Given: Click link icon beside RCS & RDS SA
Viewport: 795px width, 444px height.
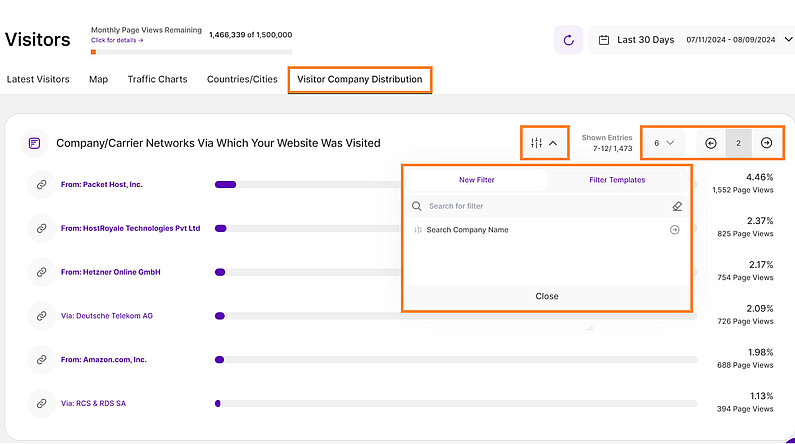Looking at the screenshot, I should pyautogui.click(x=41, y=403).
